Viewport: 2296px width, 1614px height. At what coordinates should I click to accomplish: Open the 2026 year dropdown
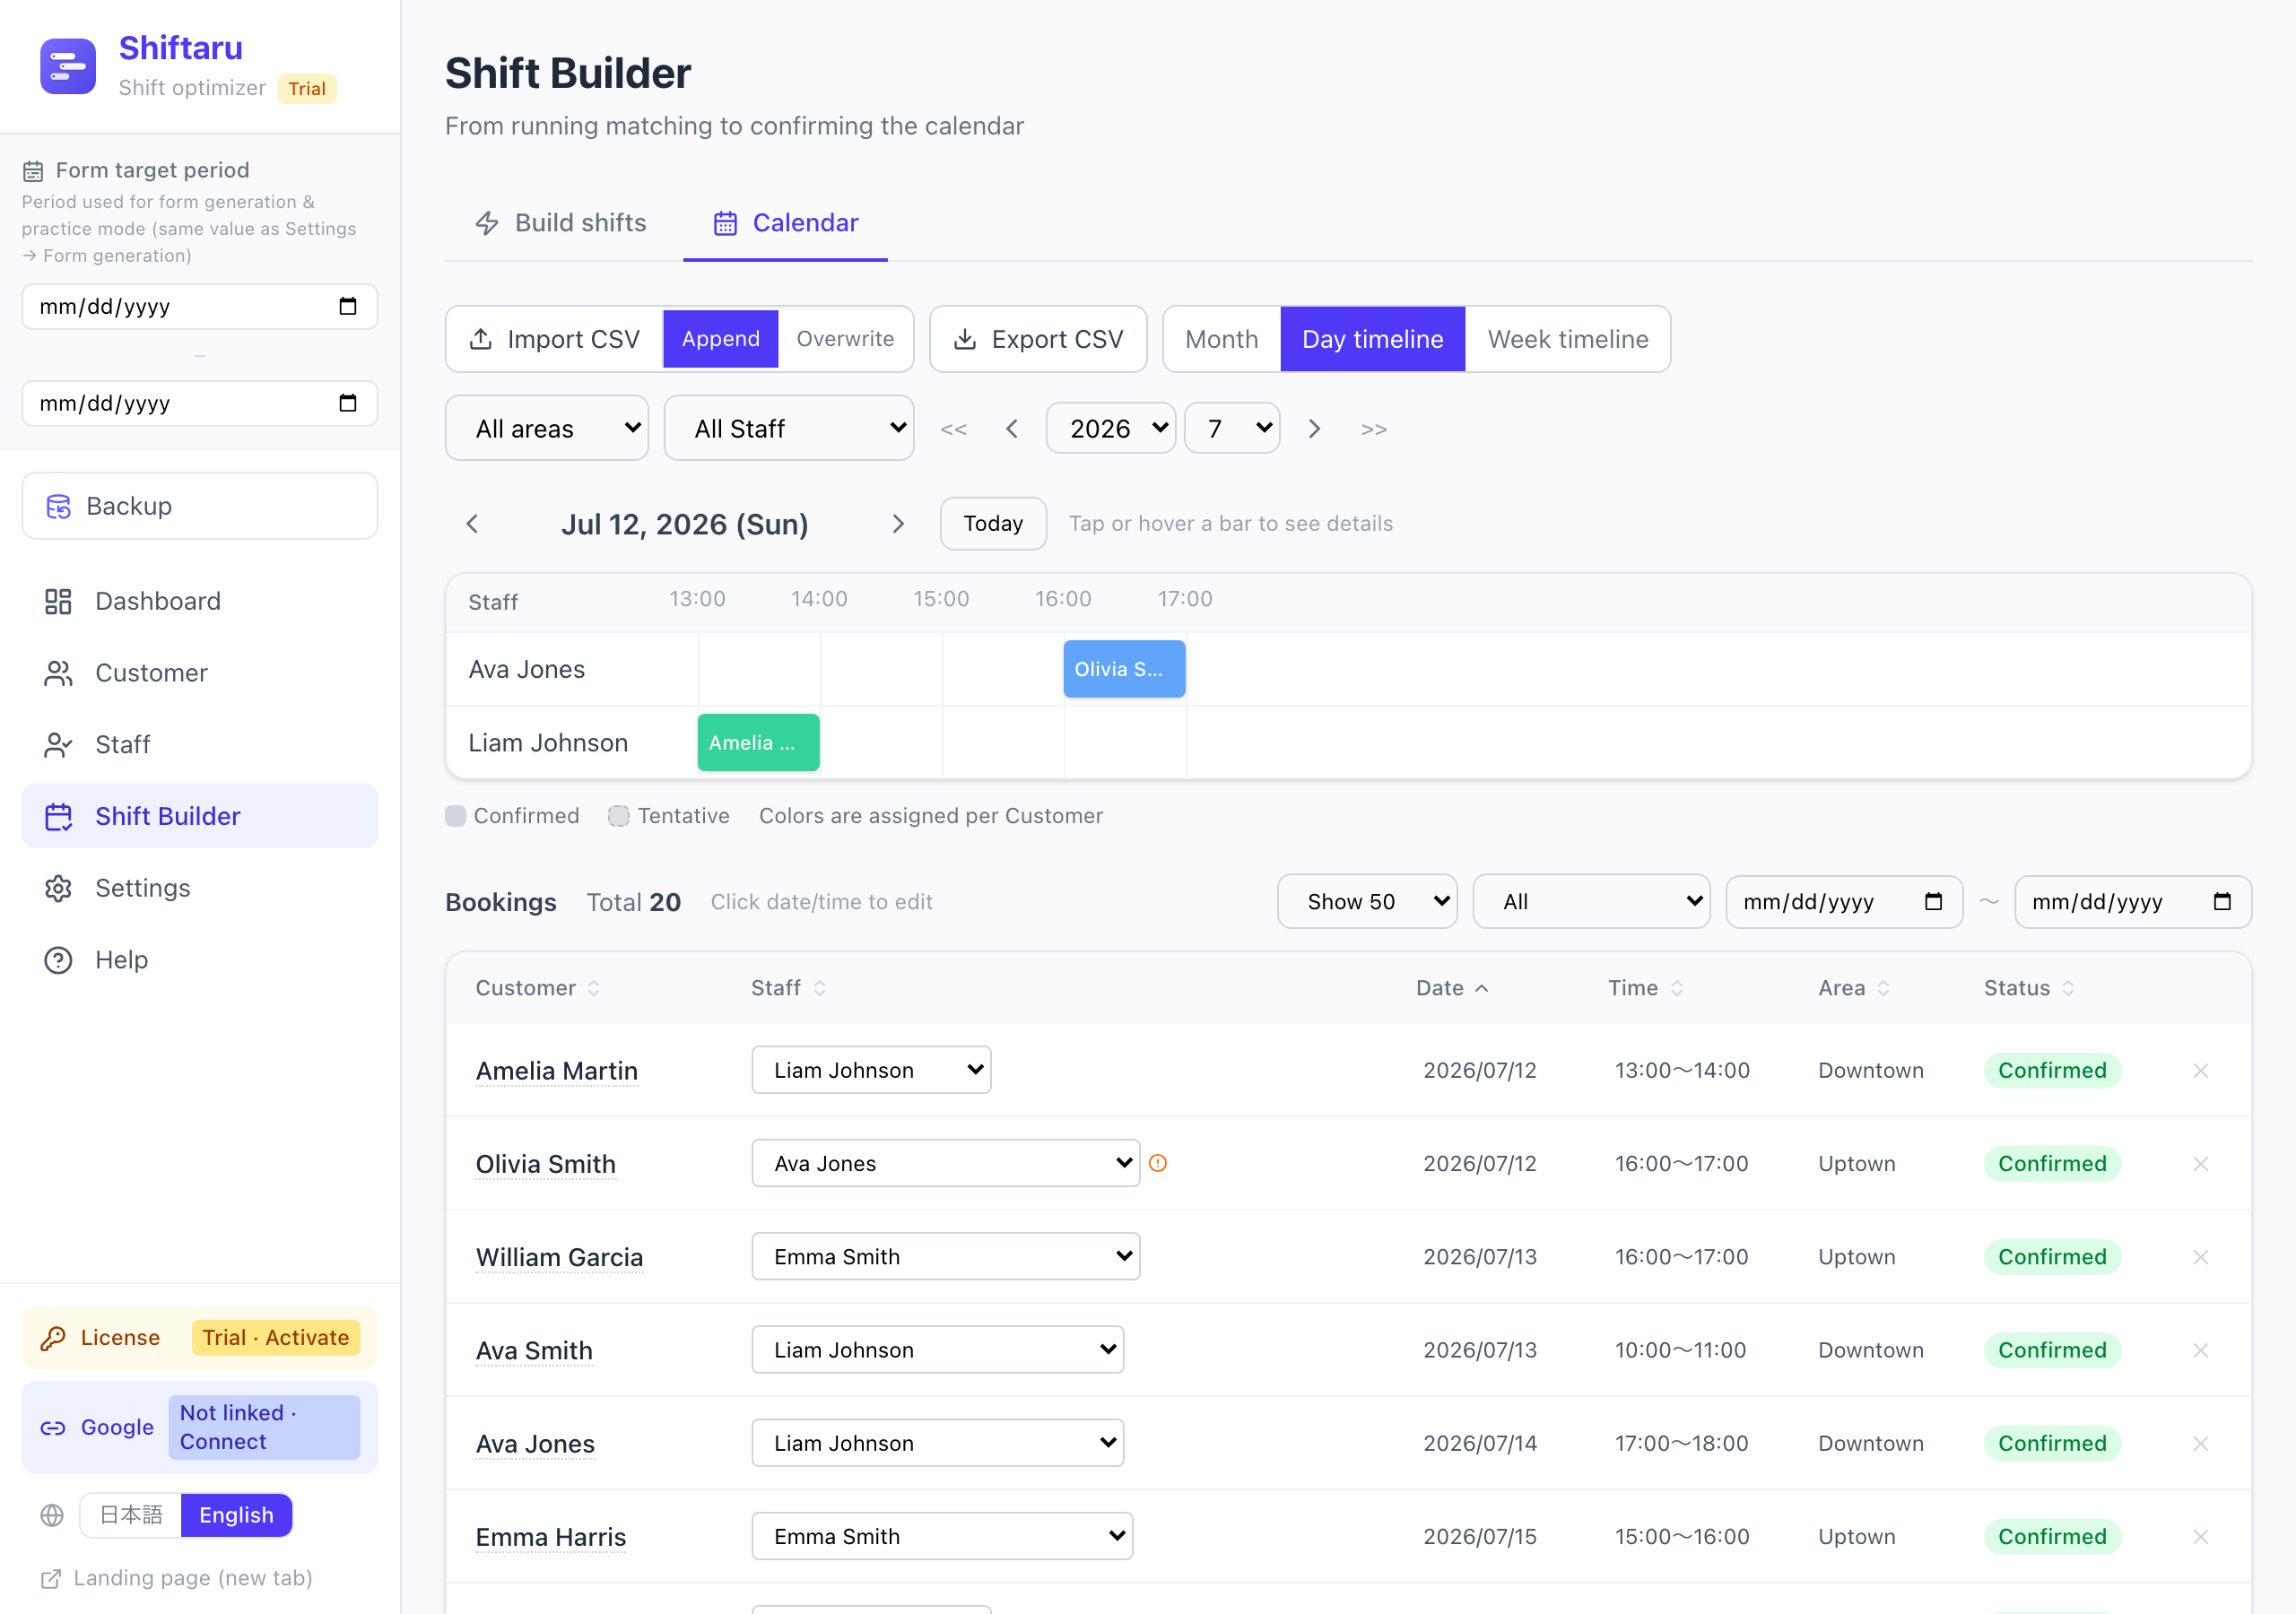click(x=1111, y=428)
